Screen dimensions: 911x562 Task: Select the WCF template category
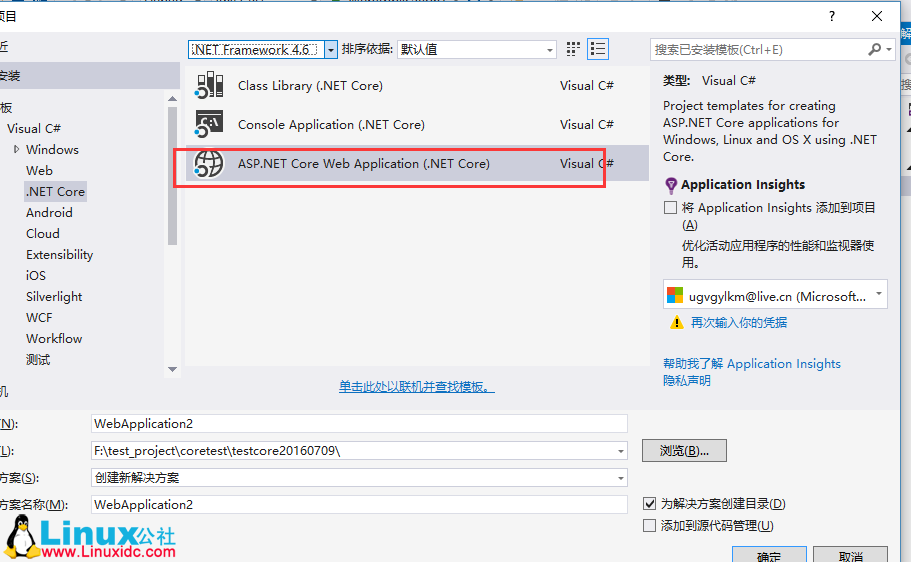(39, 317)
